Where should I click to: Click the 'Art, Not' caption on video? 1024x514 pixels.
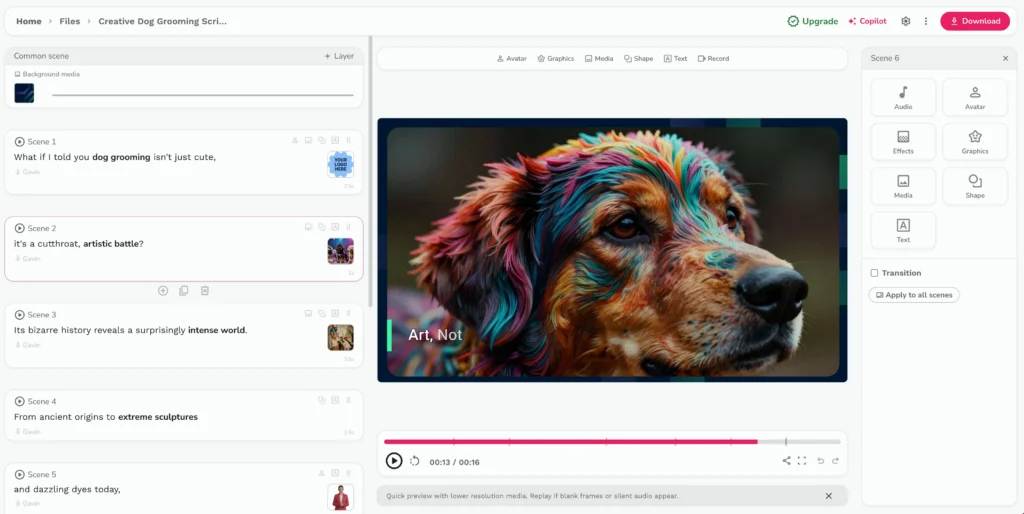click(435, 335)
